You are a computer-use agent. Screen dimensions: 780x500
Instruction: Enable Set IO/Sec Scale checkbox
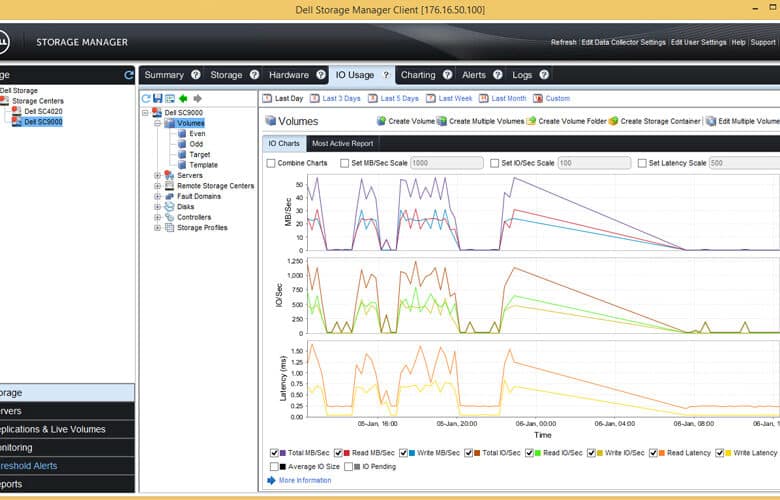(494, 163)
